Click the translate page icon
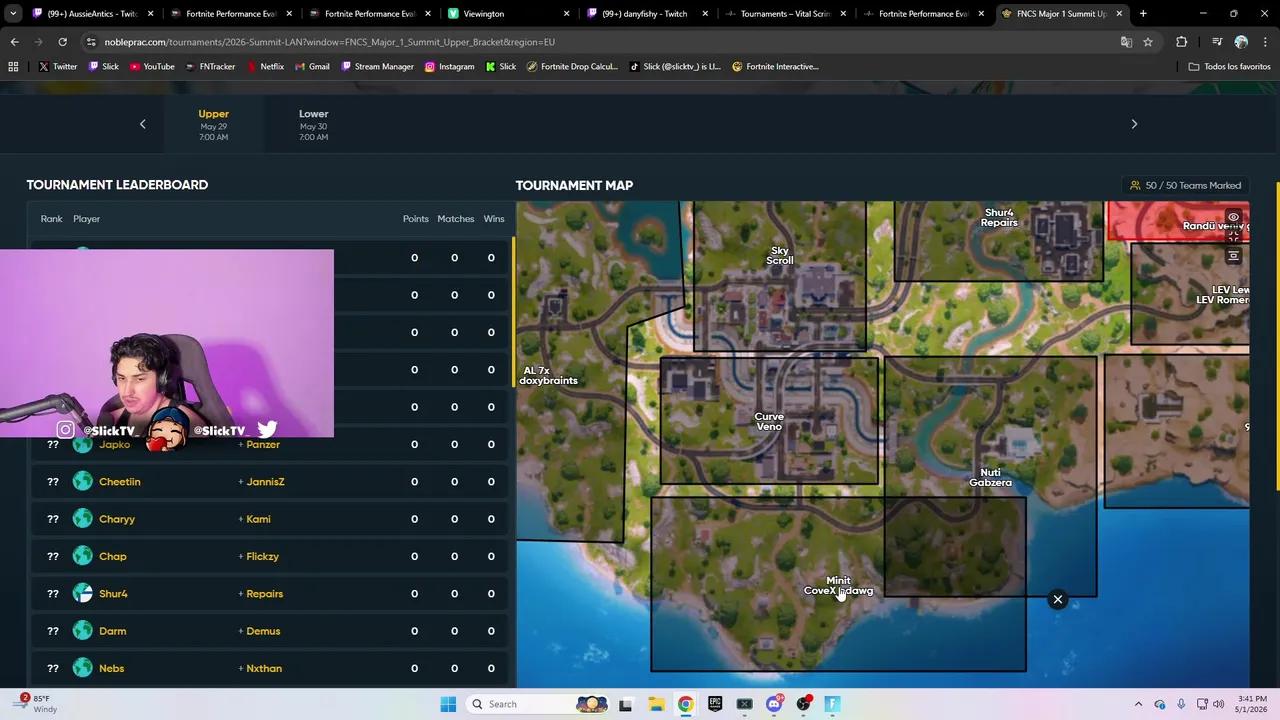This screenshot has width=1280, height=720. [1126, 42]
